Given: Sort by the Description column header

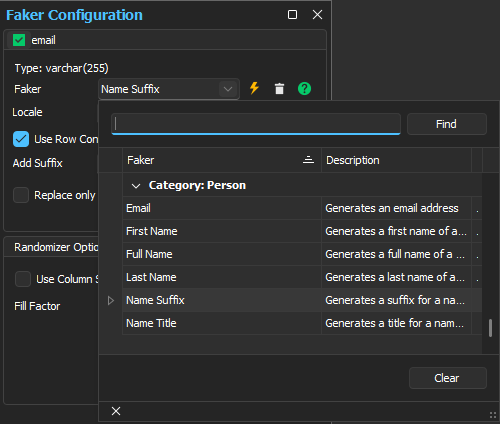Looking at the screenshot, I should [x=396, y=160].
